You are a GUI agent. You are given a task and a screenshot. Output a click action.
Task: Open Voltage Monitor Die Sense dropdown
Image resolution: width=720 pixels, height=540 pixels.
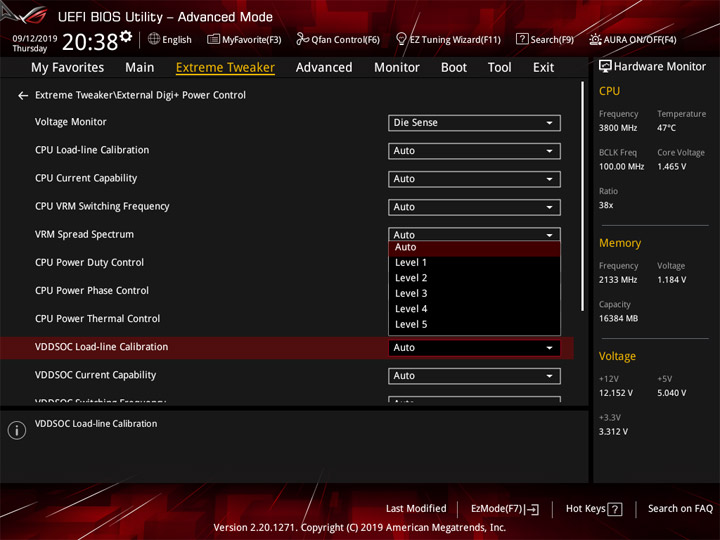coord(474,123)
